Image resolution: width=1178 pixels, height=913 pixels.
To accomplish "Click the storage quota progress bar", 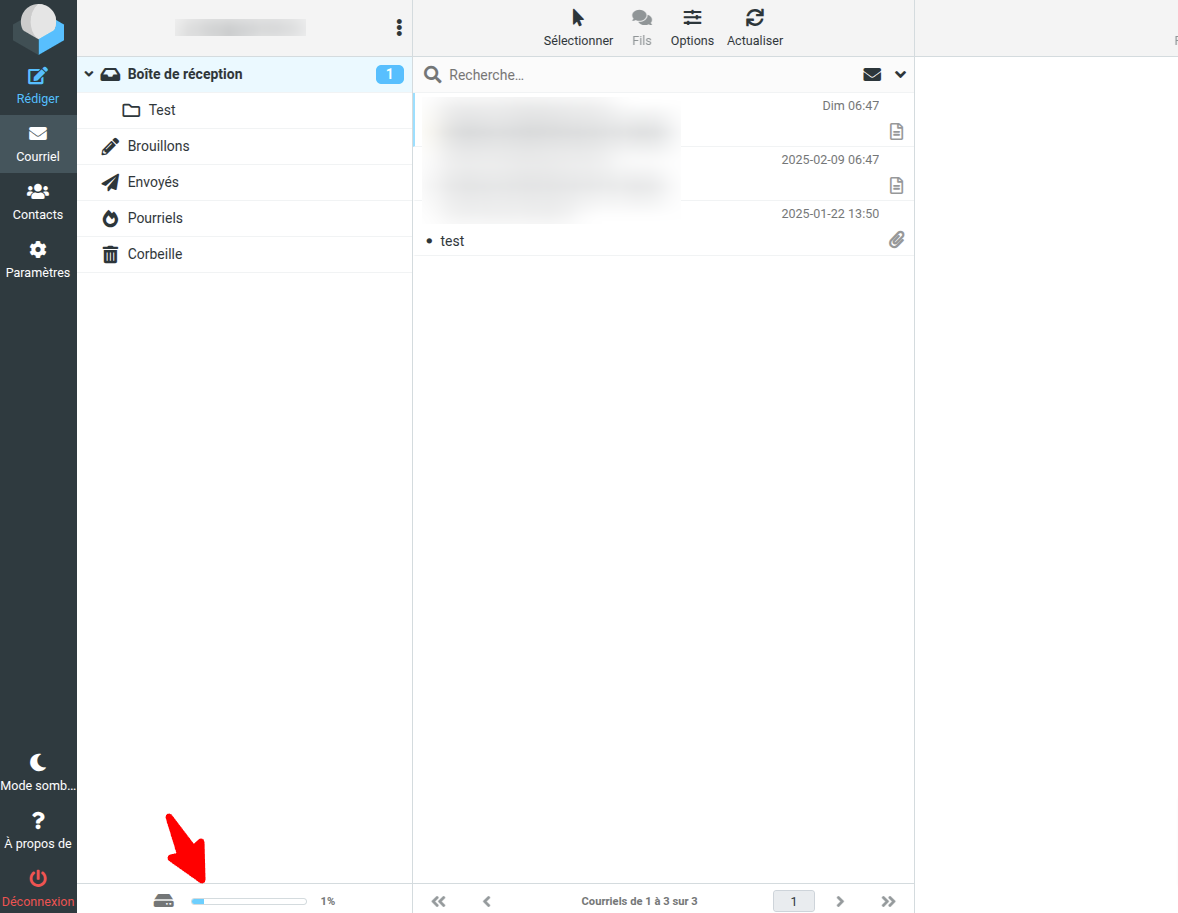I will [x=249, y=901].
